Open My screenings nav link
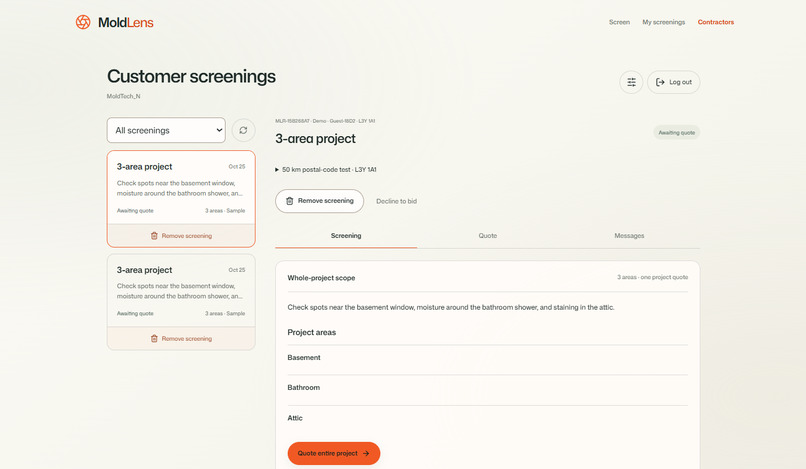 coord(664,22)
